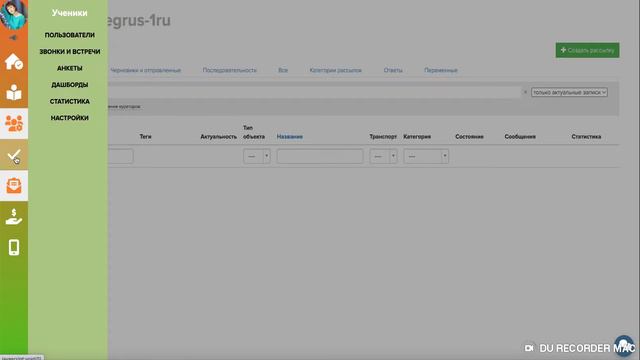Click the Состояние column header

469,137
